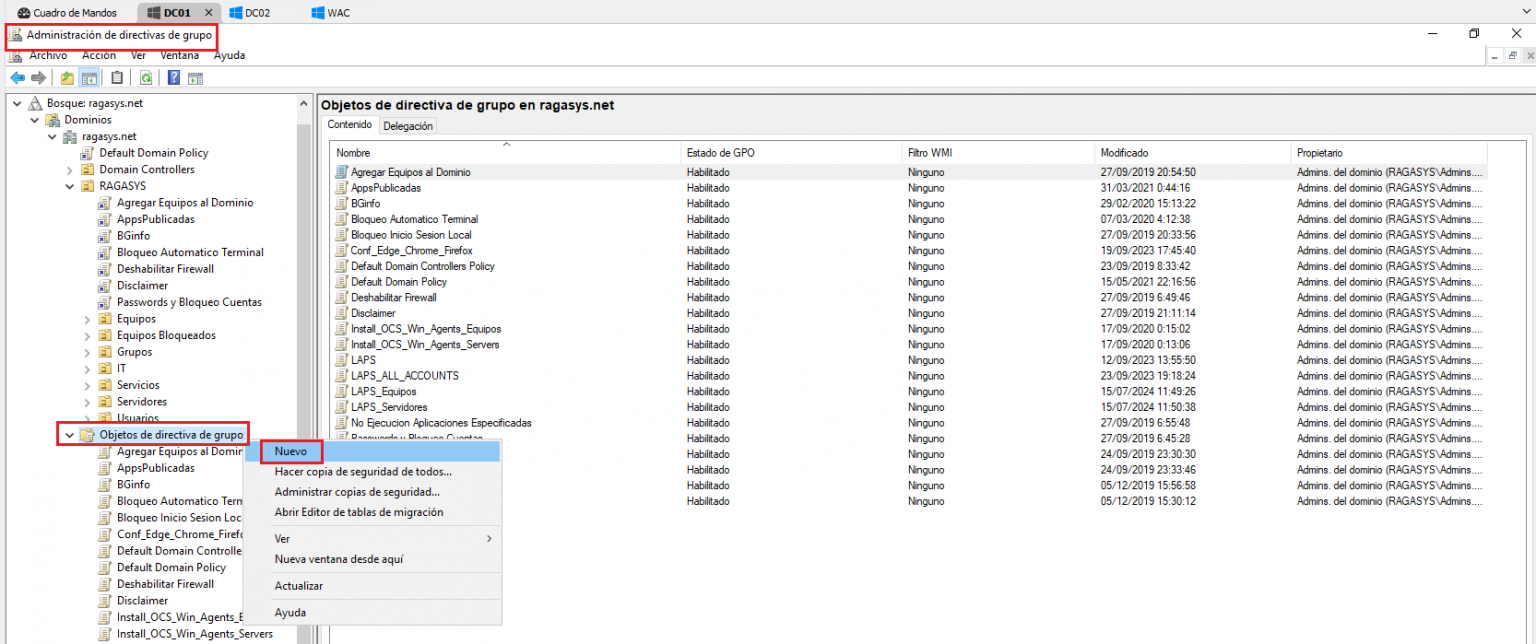Click the Forward arrow in the toolbar

[38, 78]
